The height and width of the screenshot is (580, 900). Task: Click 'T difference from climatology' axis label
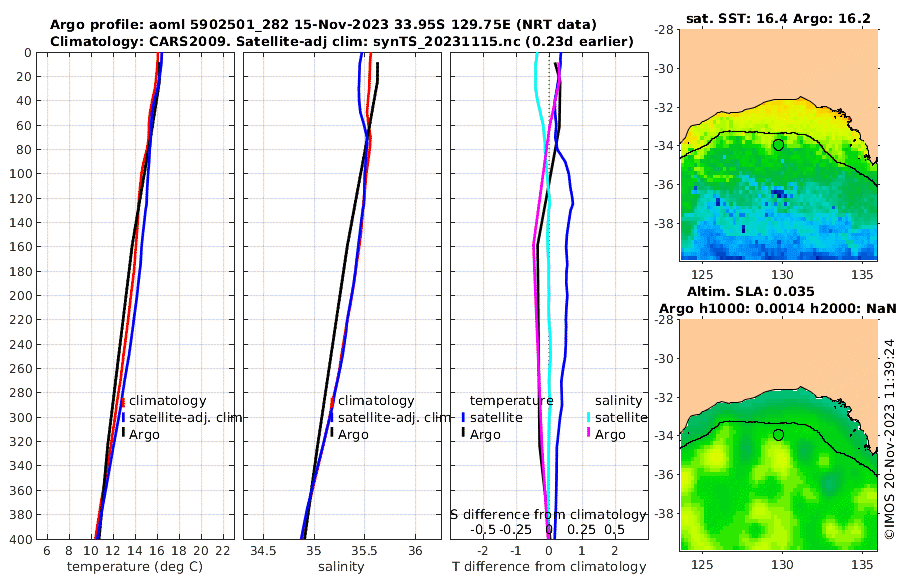pyautogui.click(x=549, y=567)
